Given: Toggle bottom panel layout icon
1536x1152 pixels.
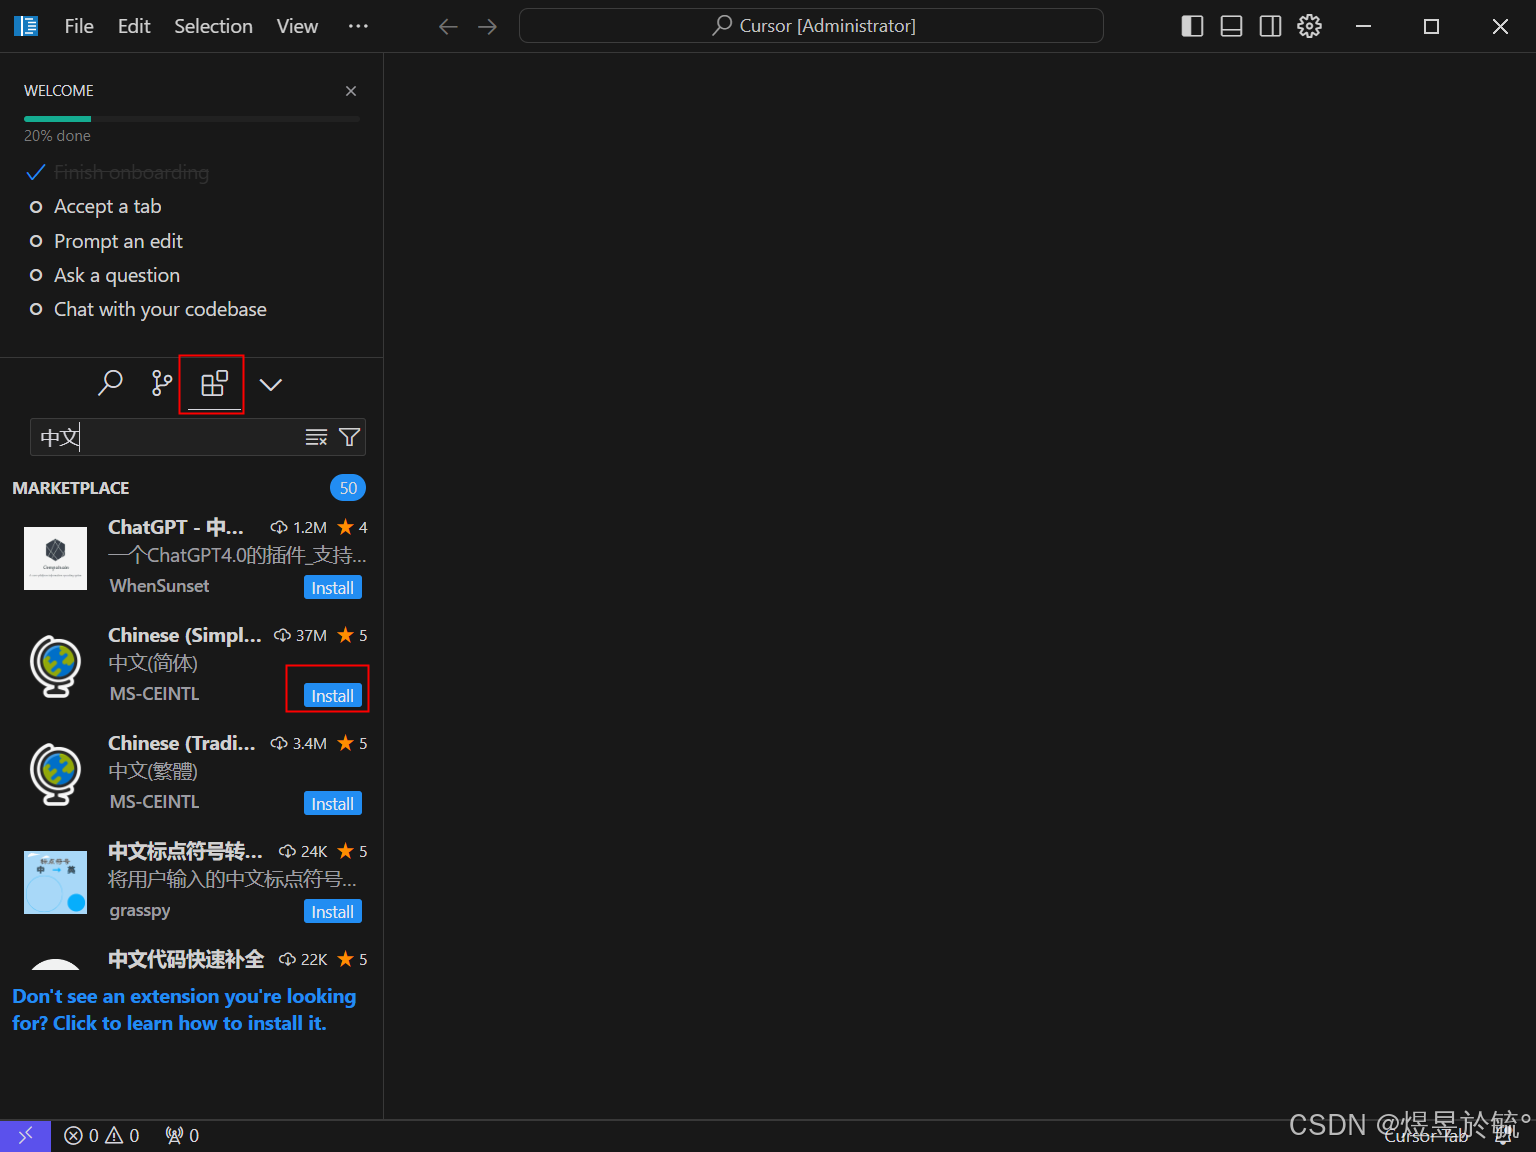Looking at the screenshot, I should coord(1232,26).
